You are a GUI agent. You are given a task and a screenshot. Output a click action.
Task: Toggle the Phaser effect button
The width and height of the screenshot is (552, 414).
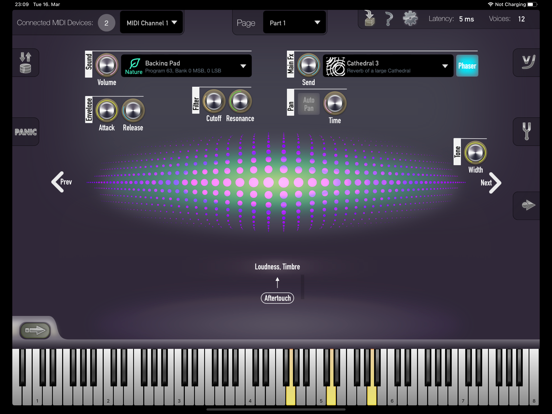coord(467,66)
